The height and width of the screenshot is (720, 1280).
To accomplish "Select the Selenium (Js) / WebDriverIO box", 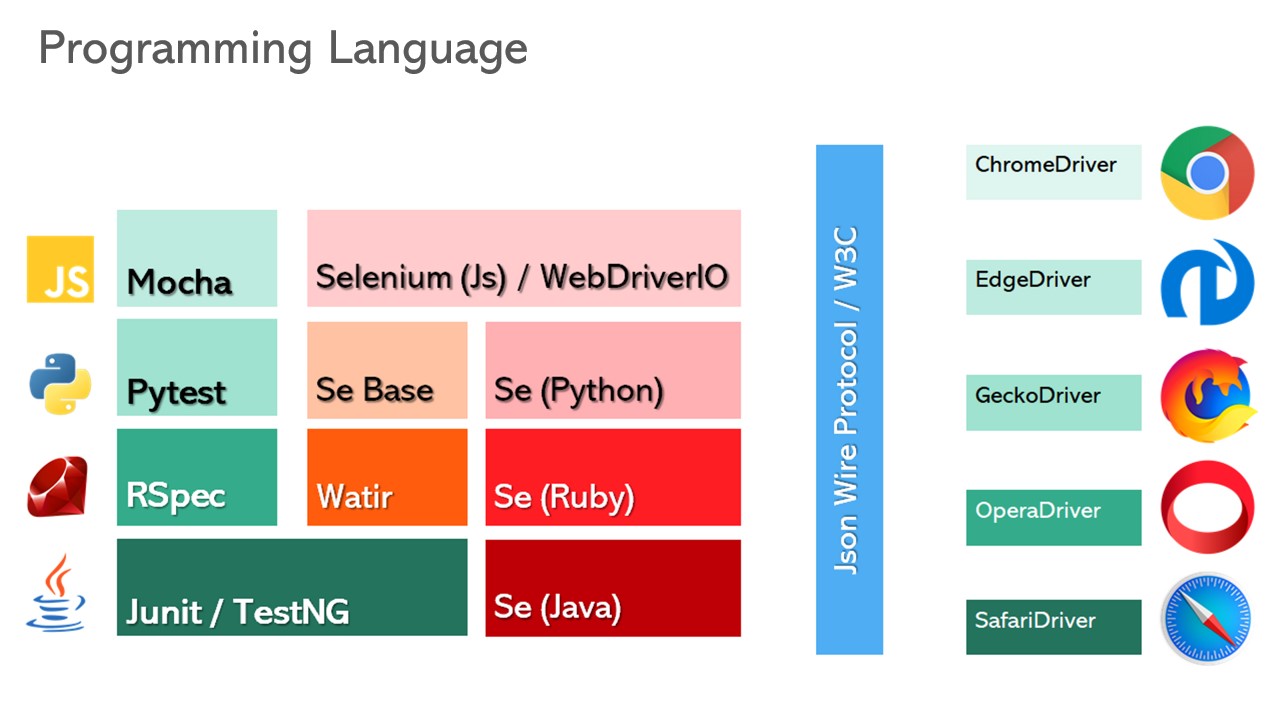I will click(x=524, y=258).
